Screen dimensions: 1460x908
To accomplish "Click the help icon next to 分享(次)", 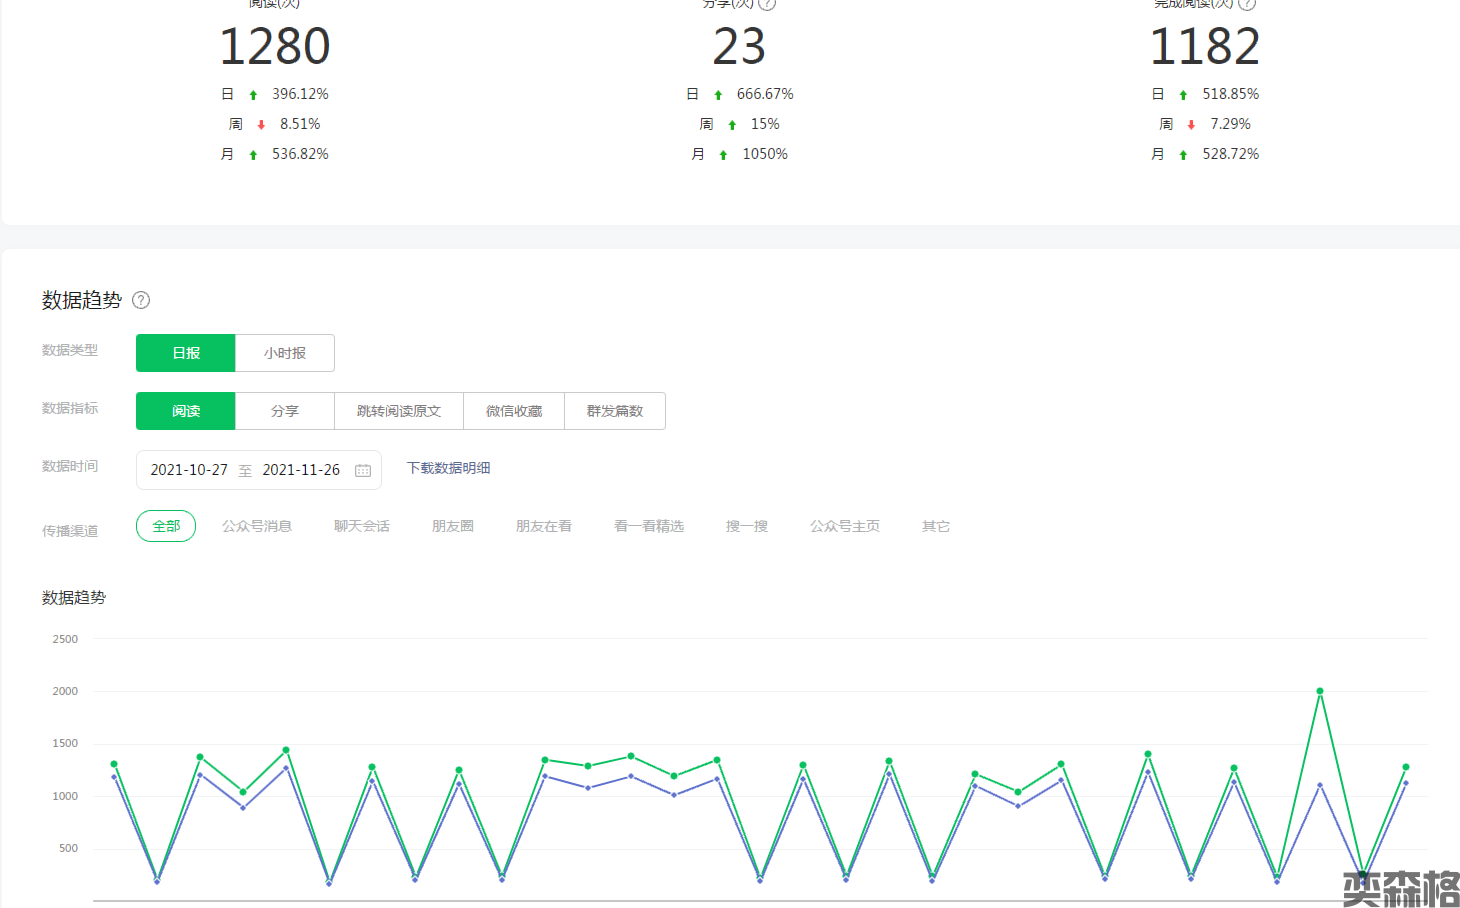I will tap(767, 3).
